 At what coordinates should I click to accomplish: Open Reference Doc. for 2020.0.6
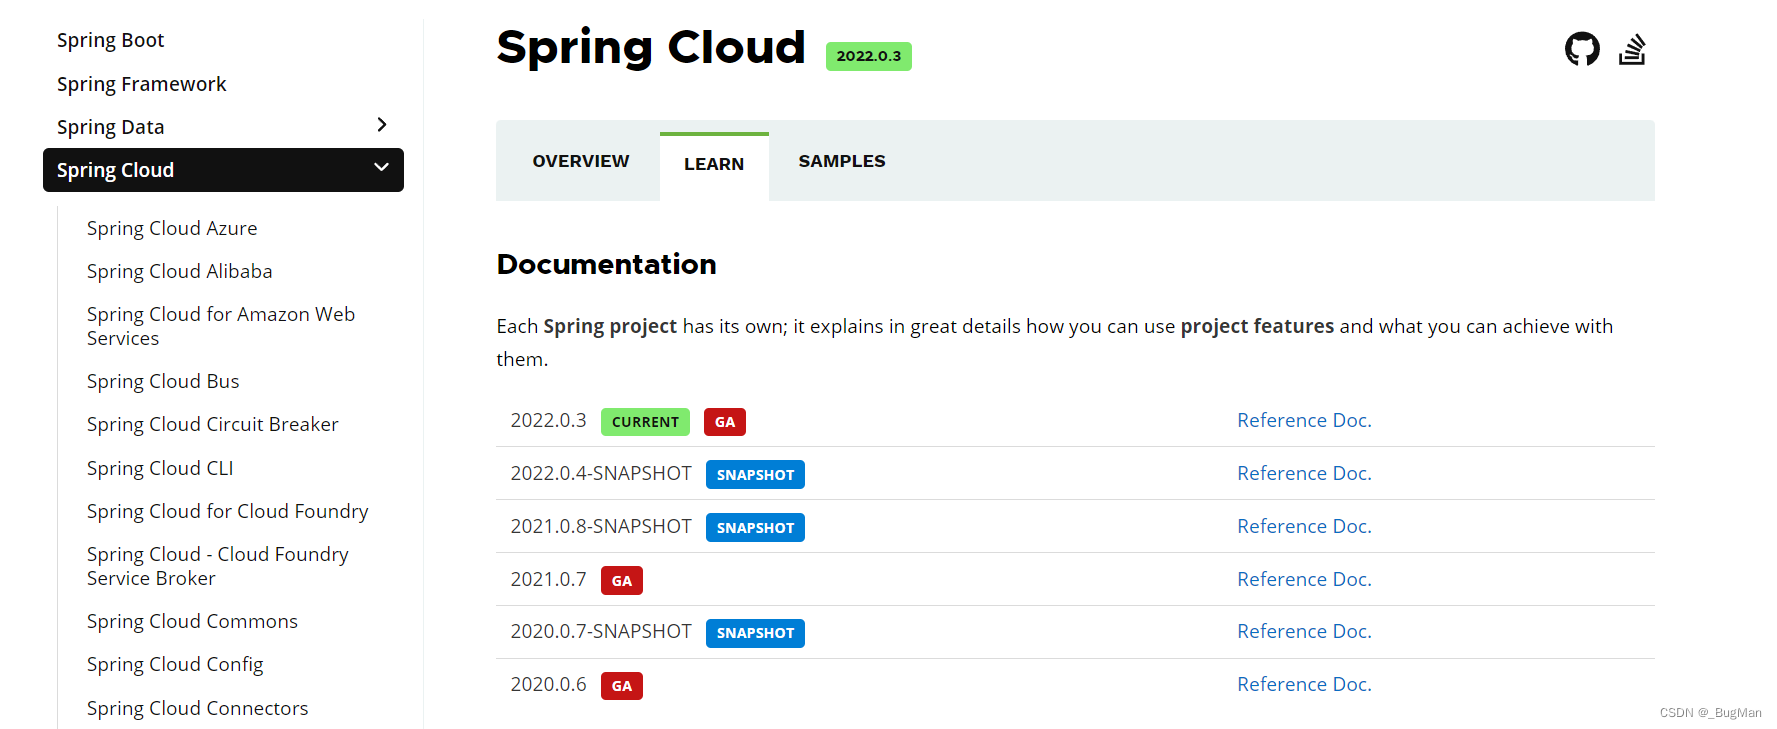[1304, 685]
